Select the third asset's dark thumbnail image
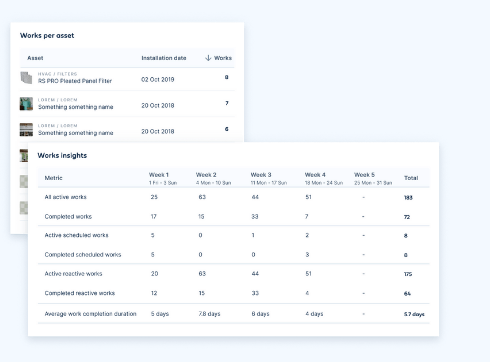This screenshot has height=362, width=490. (x=26, y=130)
